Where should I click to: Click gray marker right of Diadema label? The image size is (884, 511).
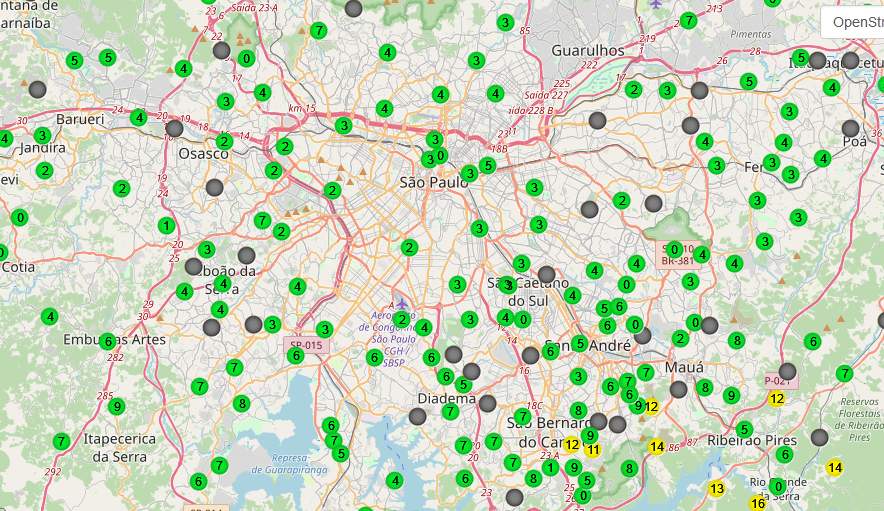(488, 403)
